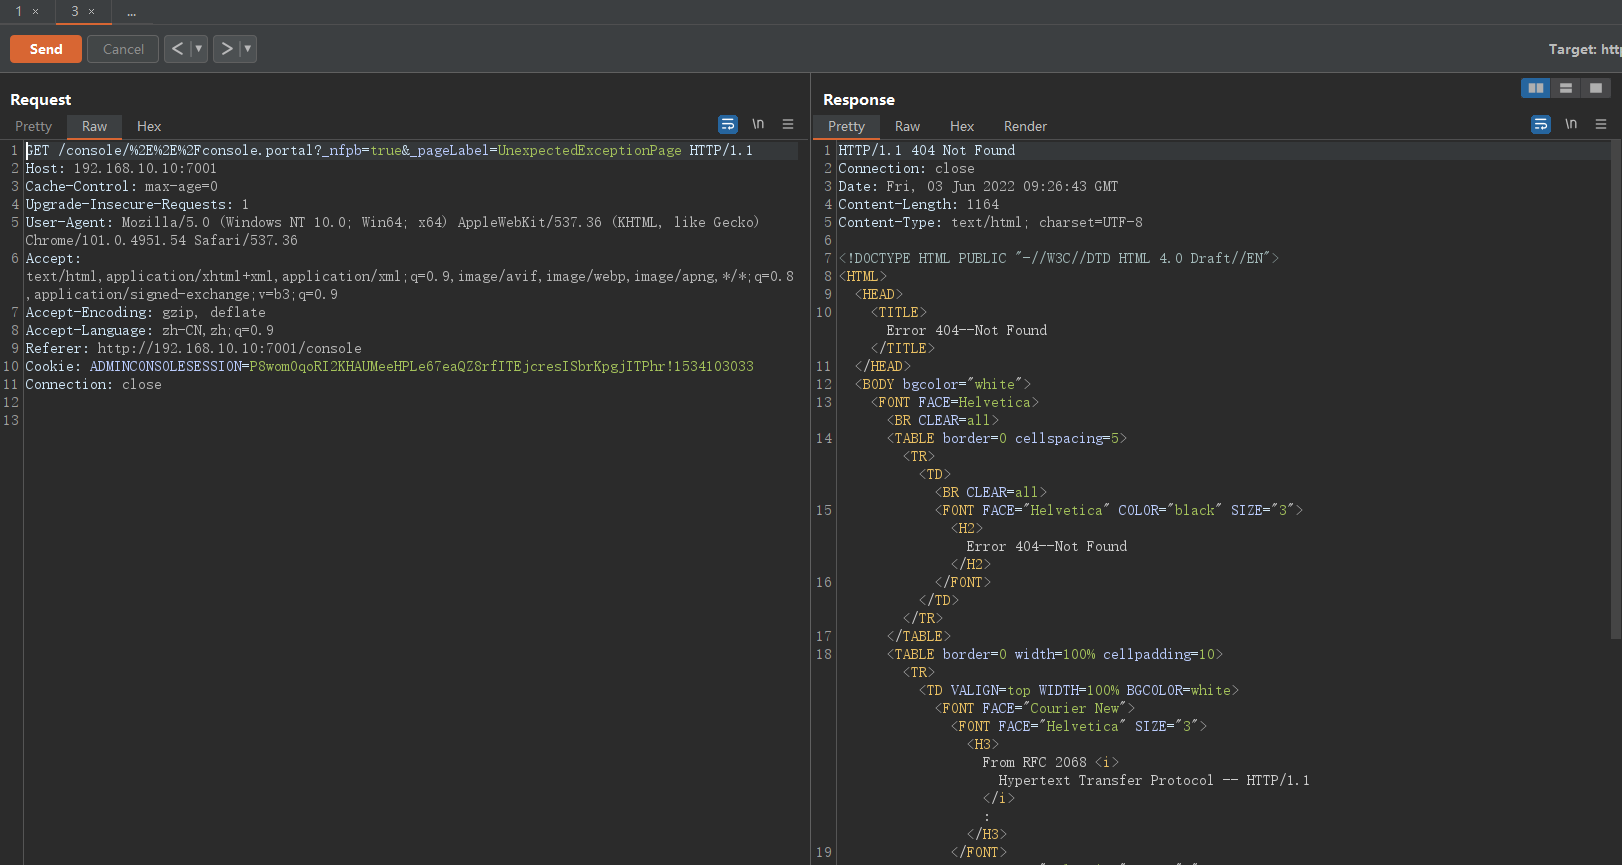
Task: Click the Content-Length: 1164 header
Action: click(918, 204)
